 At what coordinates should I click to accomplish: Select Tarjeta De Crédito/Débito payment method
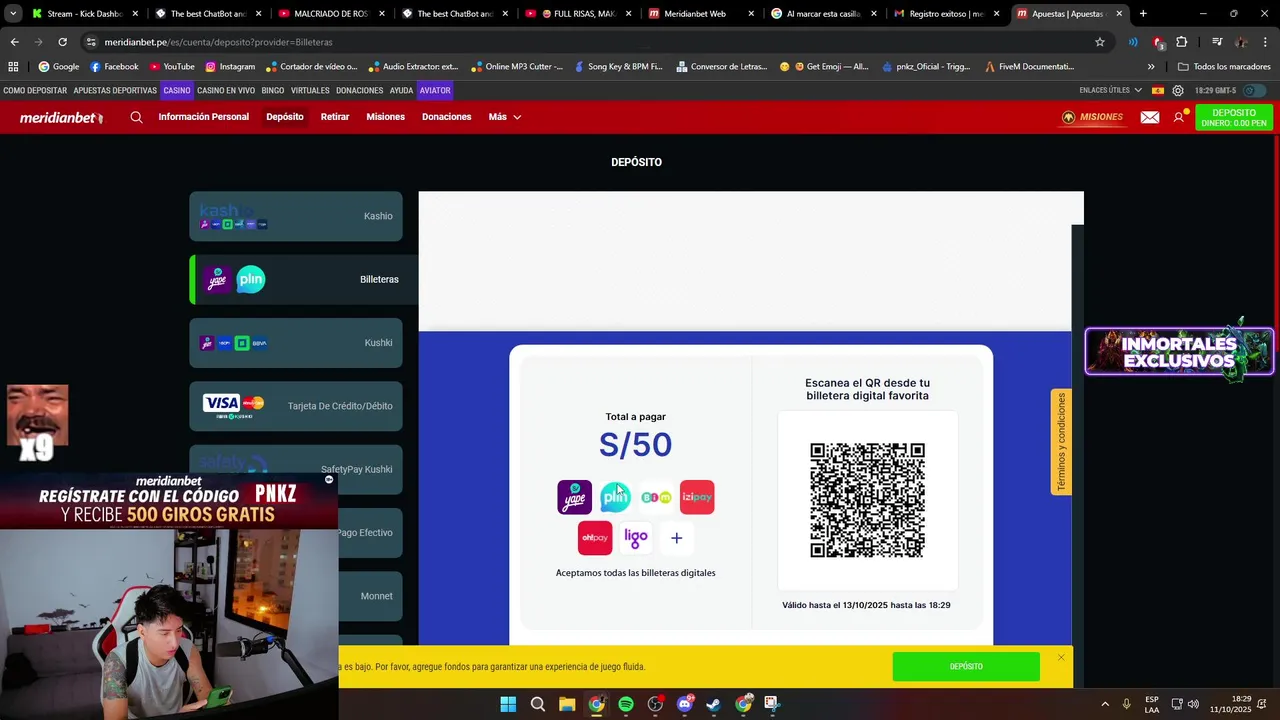coord(296,406)
